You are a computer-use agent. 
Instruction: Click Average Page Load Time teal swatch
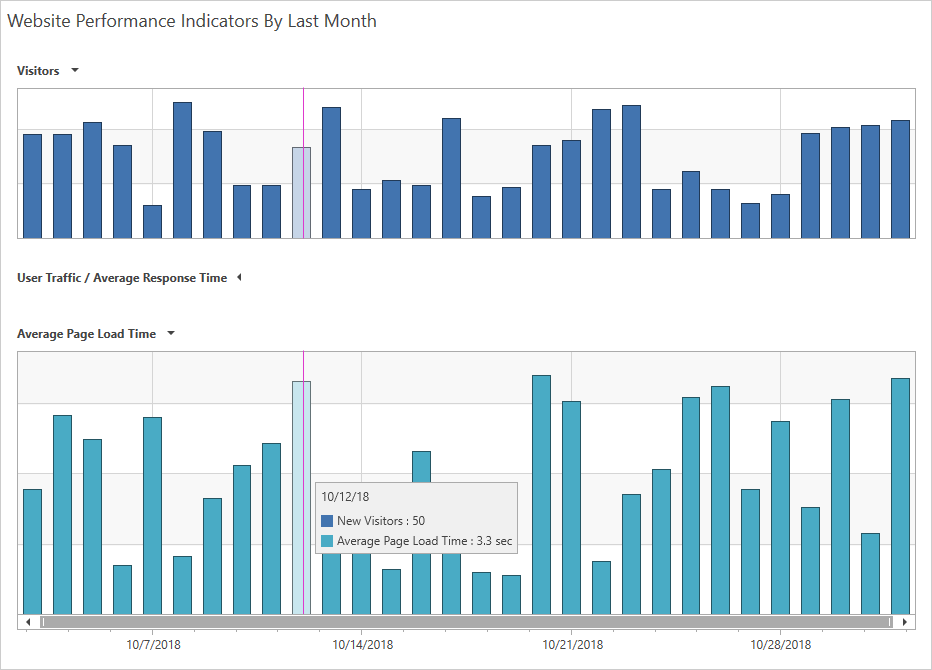point(327,541)
